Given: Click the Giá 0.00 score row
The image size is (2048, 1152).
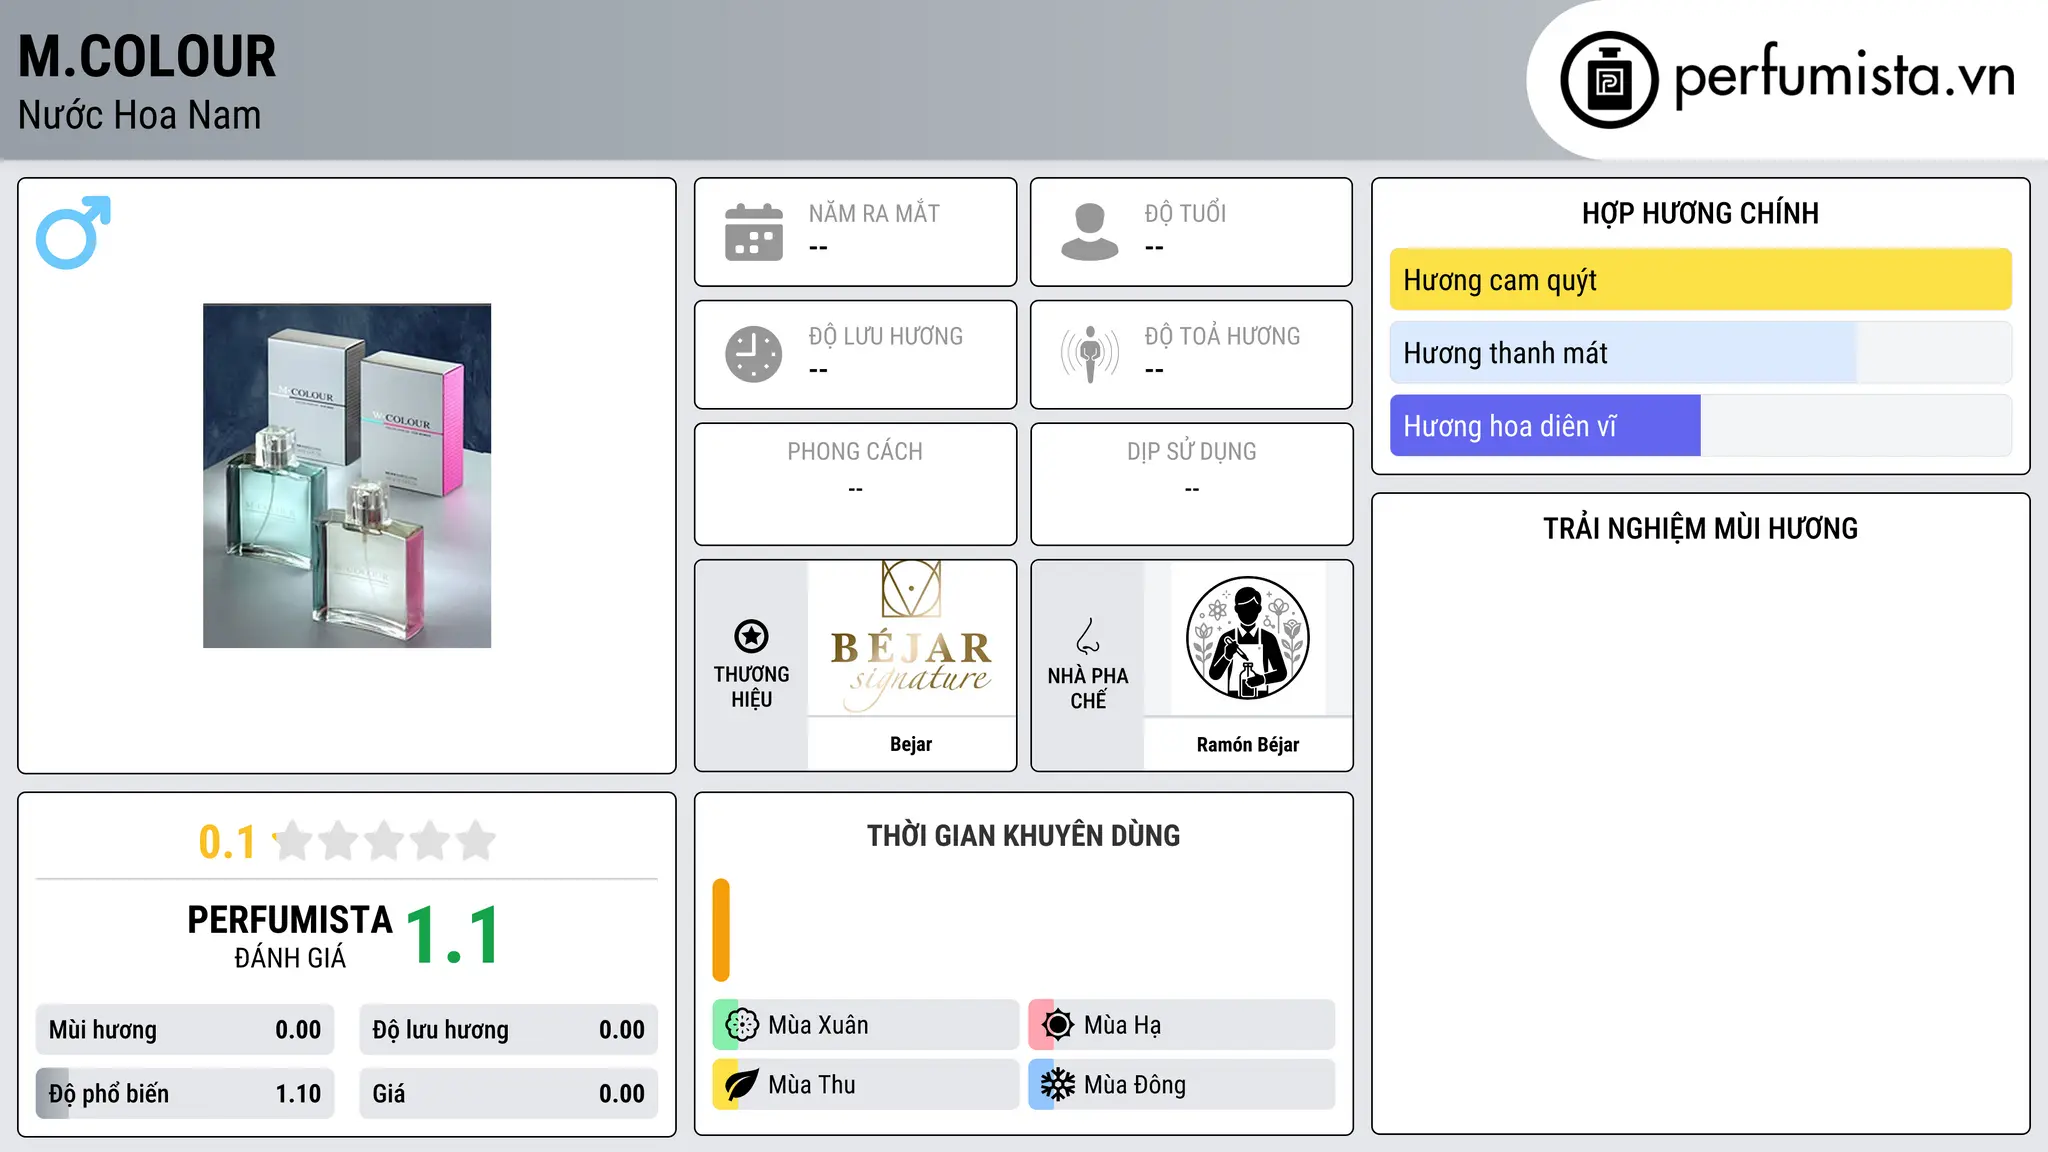Looking at the screenshot, I should point(509,1094).
